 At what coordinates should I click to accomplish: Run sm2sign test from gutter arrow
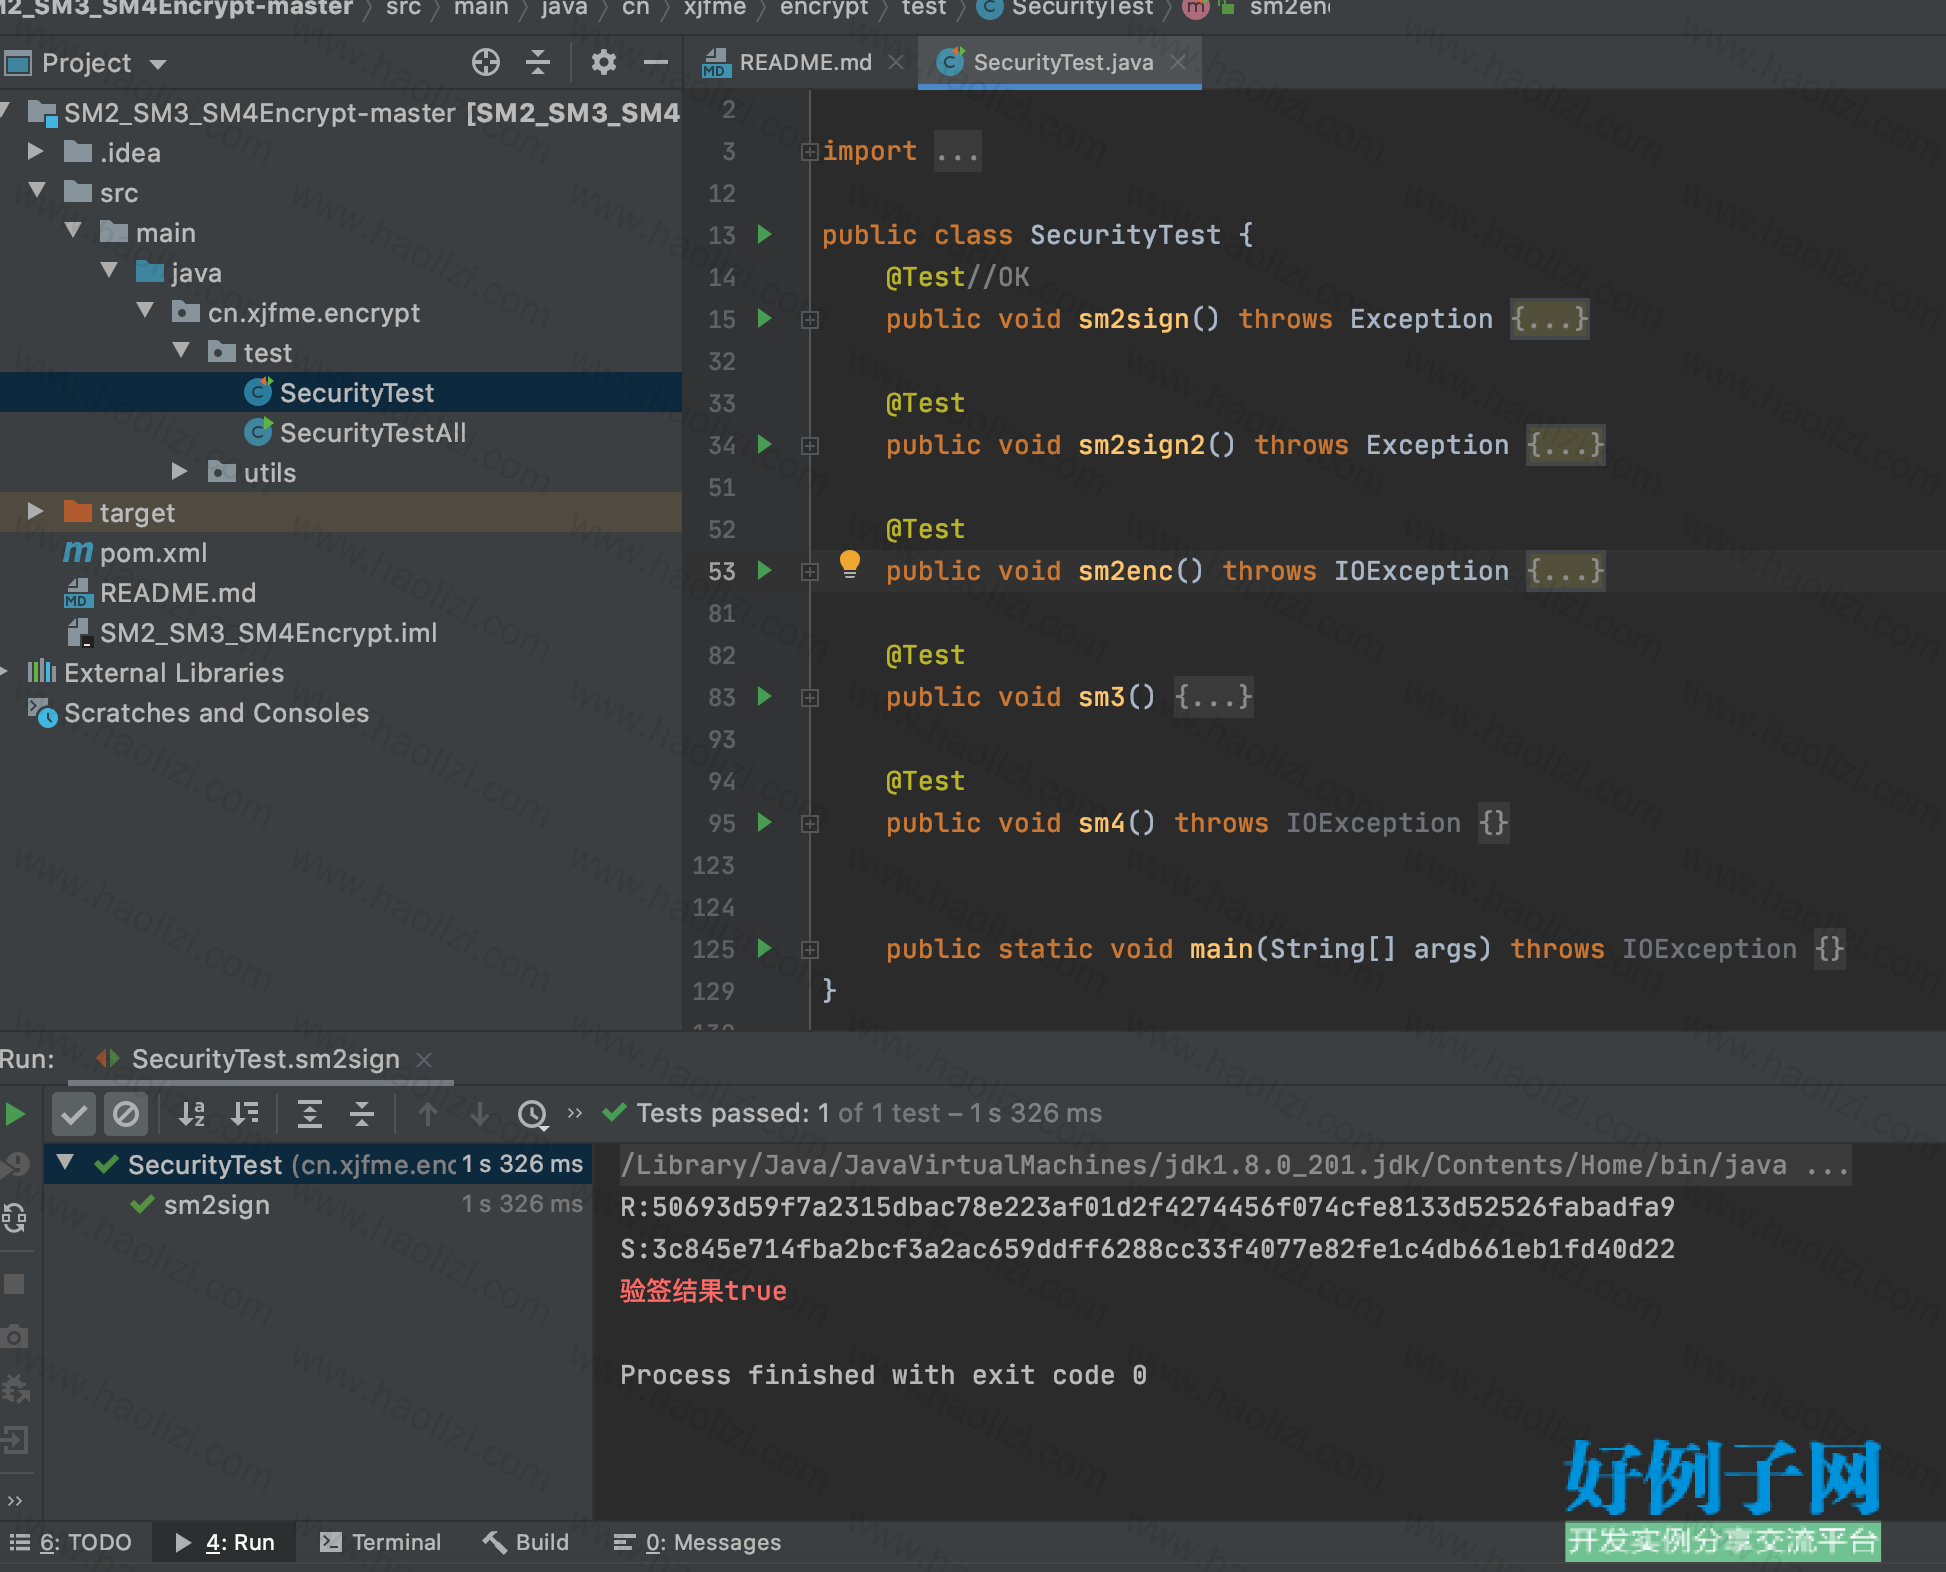point(765,319)
